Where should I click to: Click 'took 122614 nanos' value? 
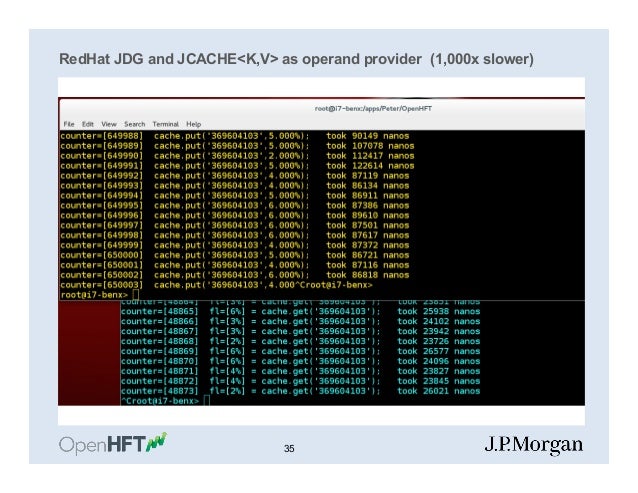(x=370, y=166)
